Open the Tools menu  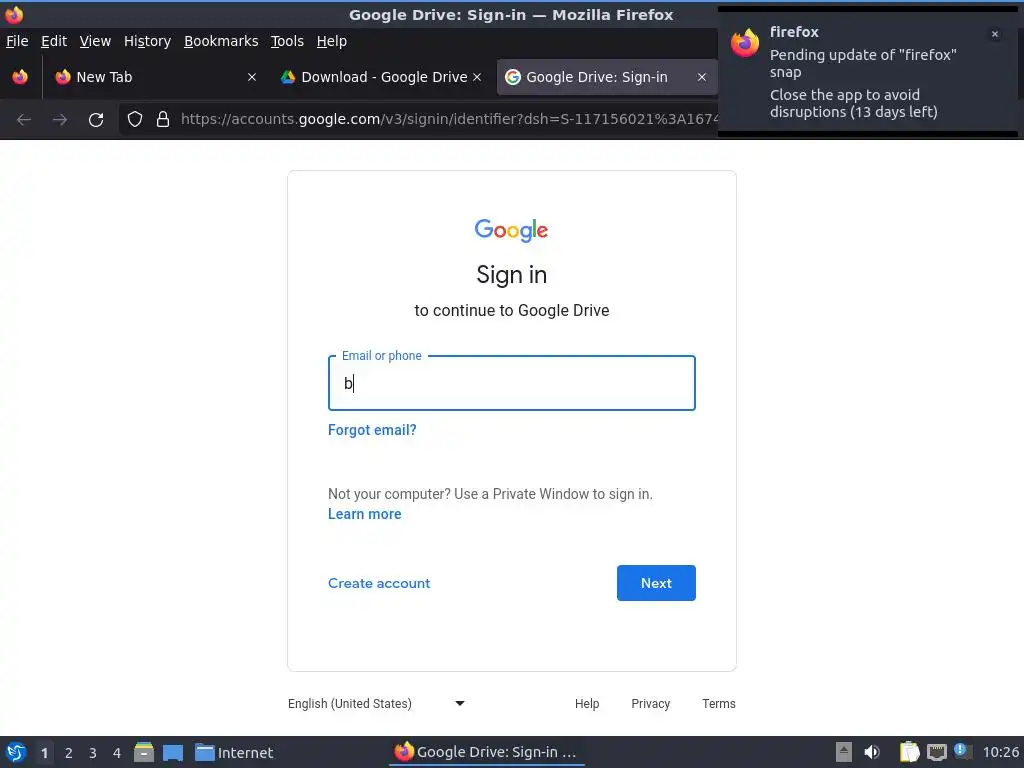[287, 41]
